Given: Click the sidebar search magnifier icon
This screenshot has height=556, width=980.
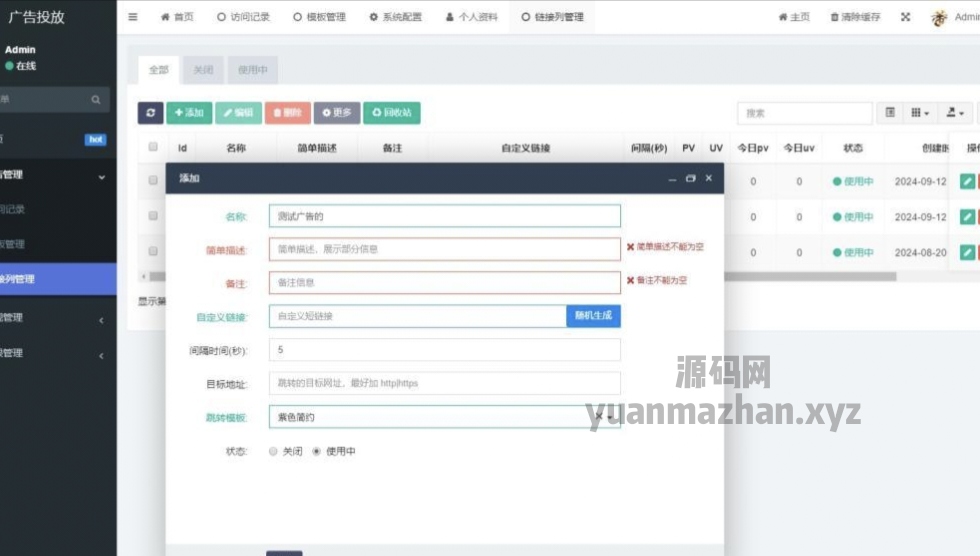Looking at the screenshot, I should pyautogui.click(x=96, y=100).
